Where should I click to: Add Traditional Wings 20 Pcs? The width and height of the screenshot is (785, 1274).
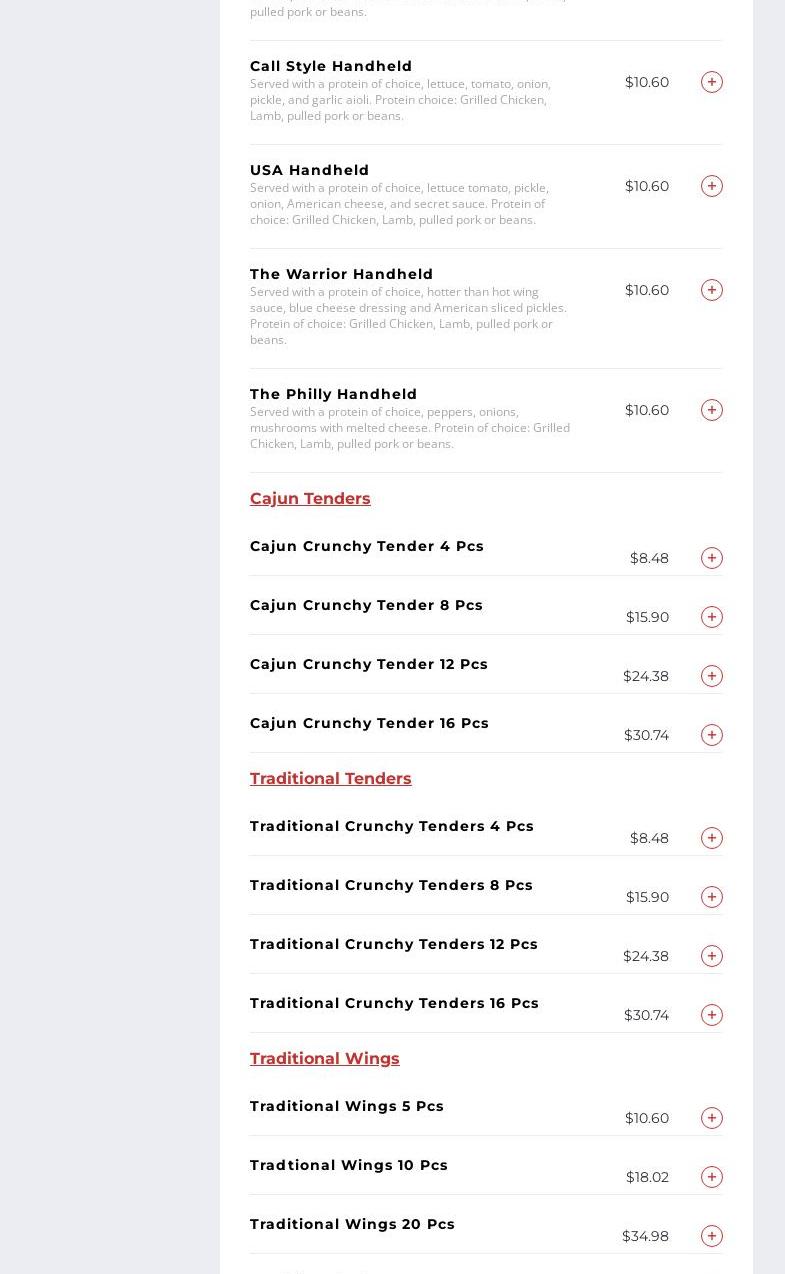click(x=712, y=1236)
